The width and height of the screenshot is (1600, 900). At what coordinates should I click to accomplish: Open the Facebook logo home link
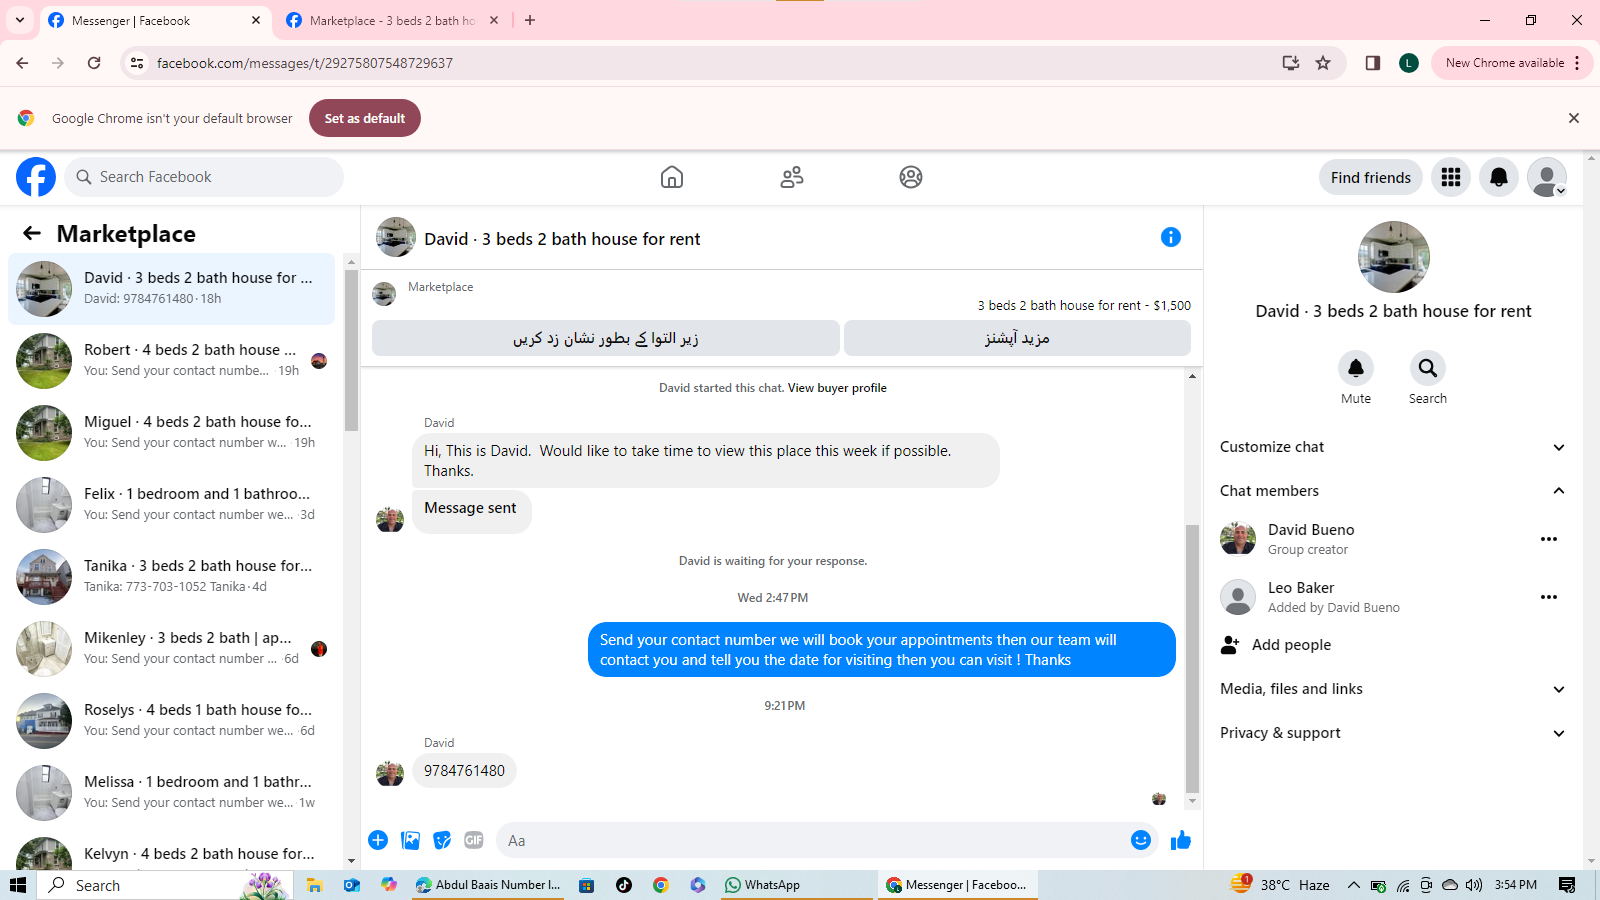pyautogui.click(x=36, y=177)
